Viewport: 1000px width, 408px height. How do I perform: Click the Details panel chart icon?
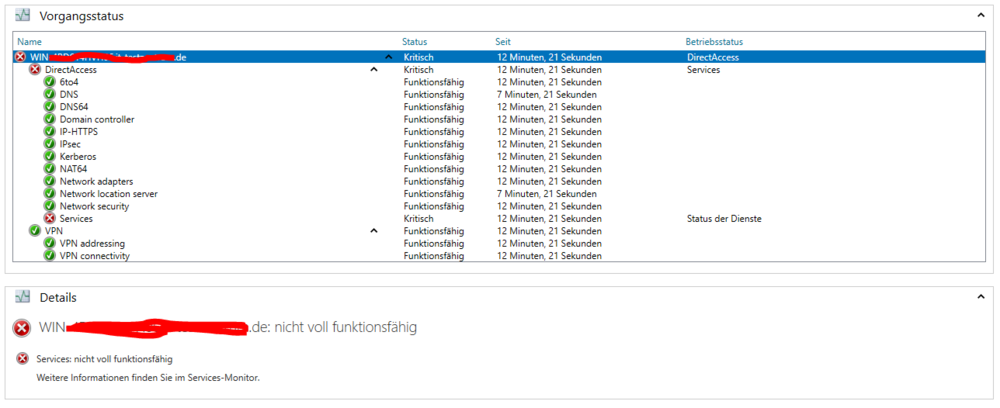(23, 297)
